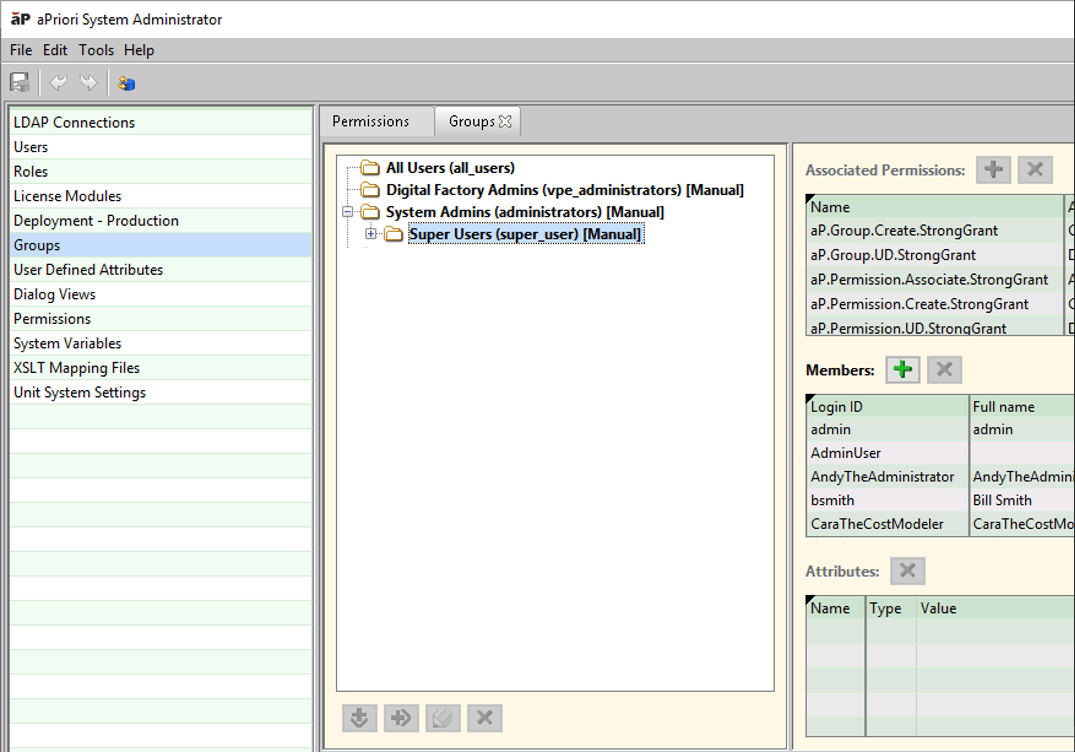Select System Admins (administrators) group
Viewport: 1075px width, 752px height.
pyautogui.click(x=525, y=212)
